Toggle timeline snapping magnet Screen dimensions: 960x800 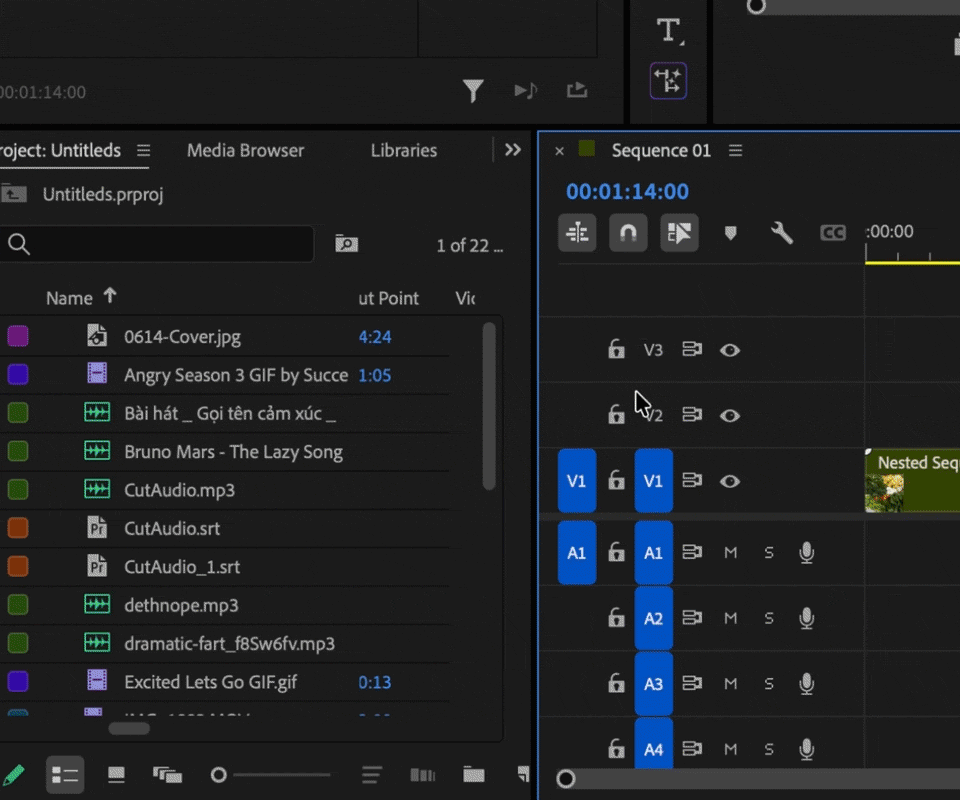(x=628, y=233)
